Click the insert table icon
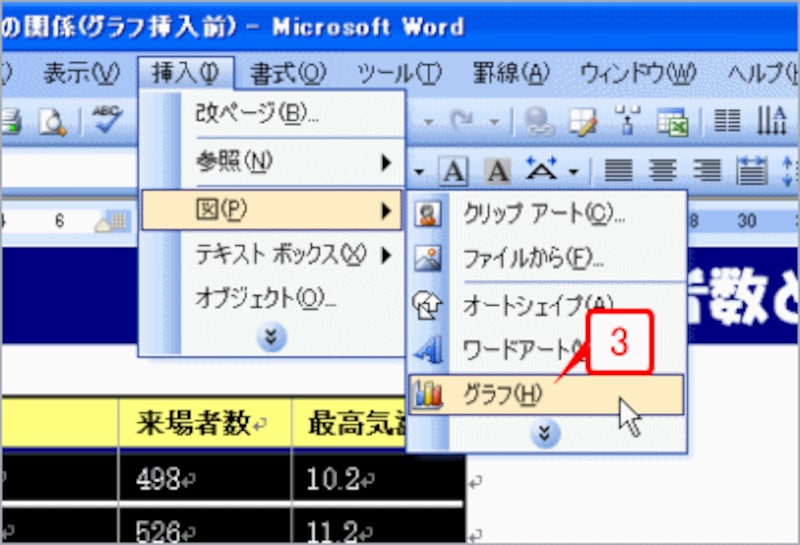 628,120
